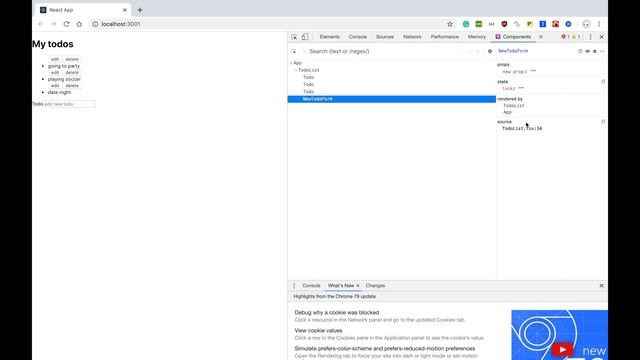View source code icon for NewTodoForm

602,51
